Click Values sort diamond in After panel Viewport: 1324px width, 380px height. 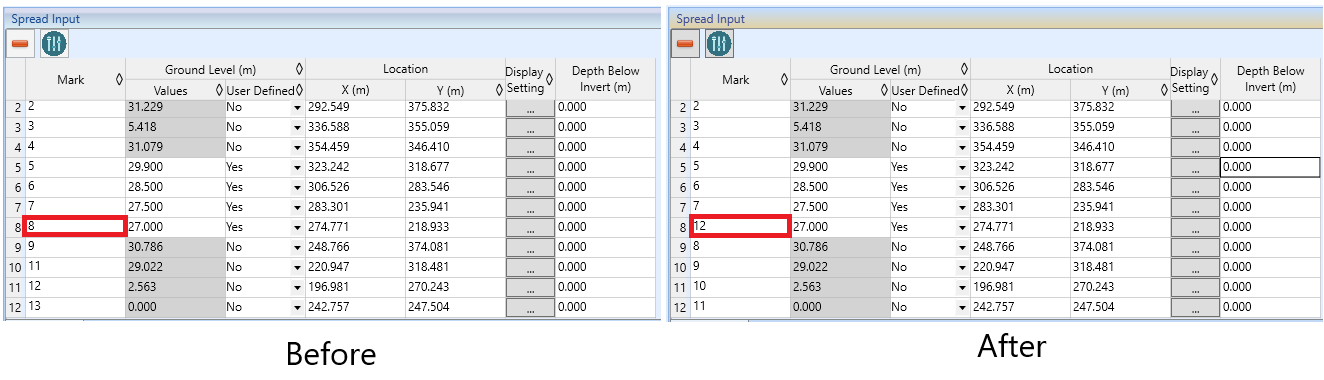tap(884, 90)
